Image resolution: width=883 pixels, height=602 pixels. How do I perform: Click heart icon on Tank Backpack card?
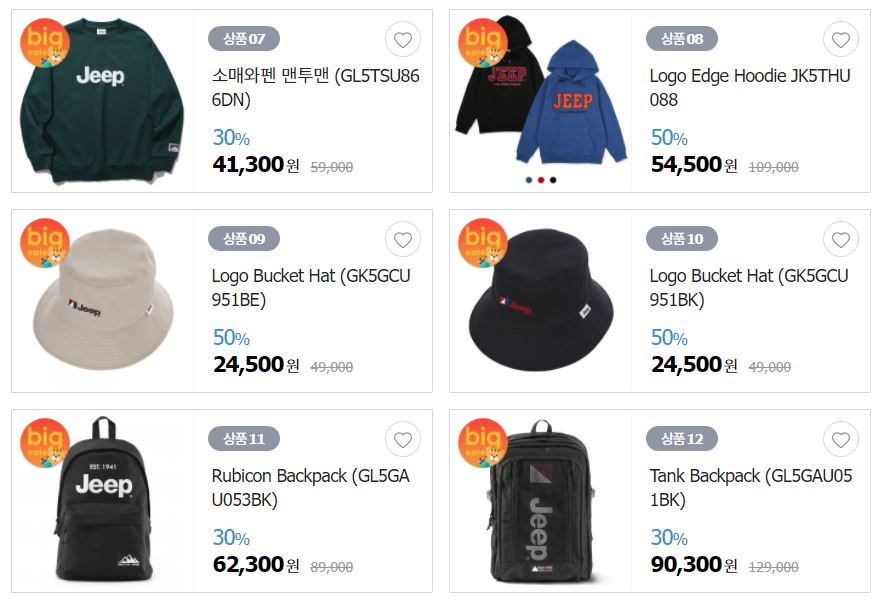point(841,439)
